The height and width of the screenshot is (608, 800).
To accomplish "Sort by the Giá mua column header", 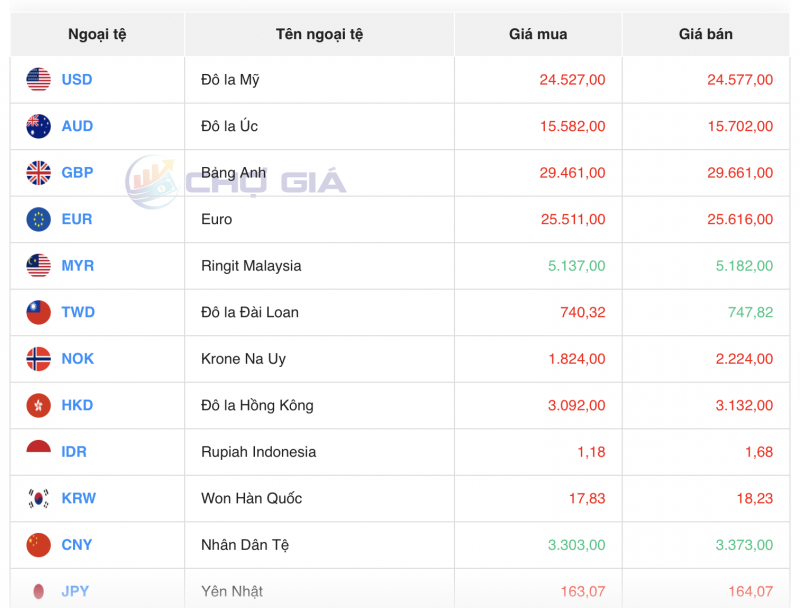I will (537, 33).
